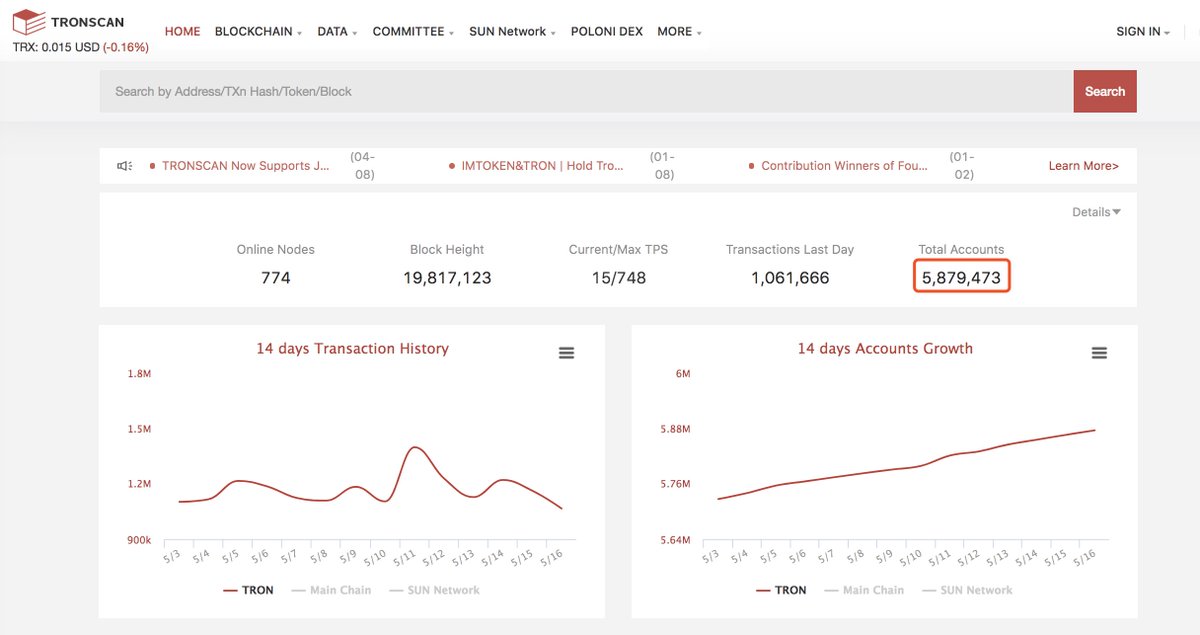This screenshot has width=1200, height=635.
Task: Click the Block Height label
Action: (x=447, y=250)
